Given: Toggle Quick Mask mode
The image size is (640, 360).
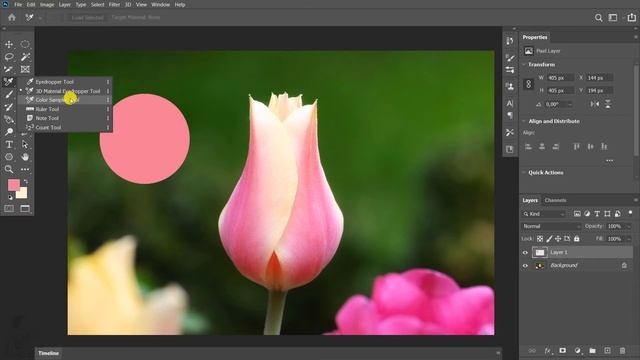Looking at the screenshot, I should coord(9,209).
